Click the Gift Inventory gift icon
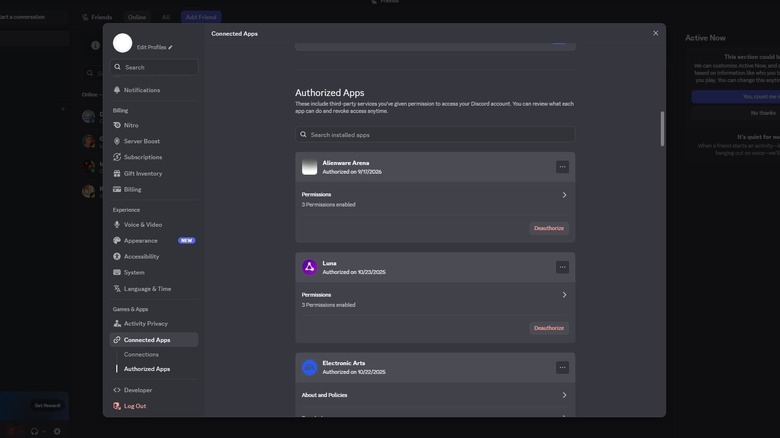The image size is (780, 438). coord(117,174)
